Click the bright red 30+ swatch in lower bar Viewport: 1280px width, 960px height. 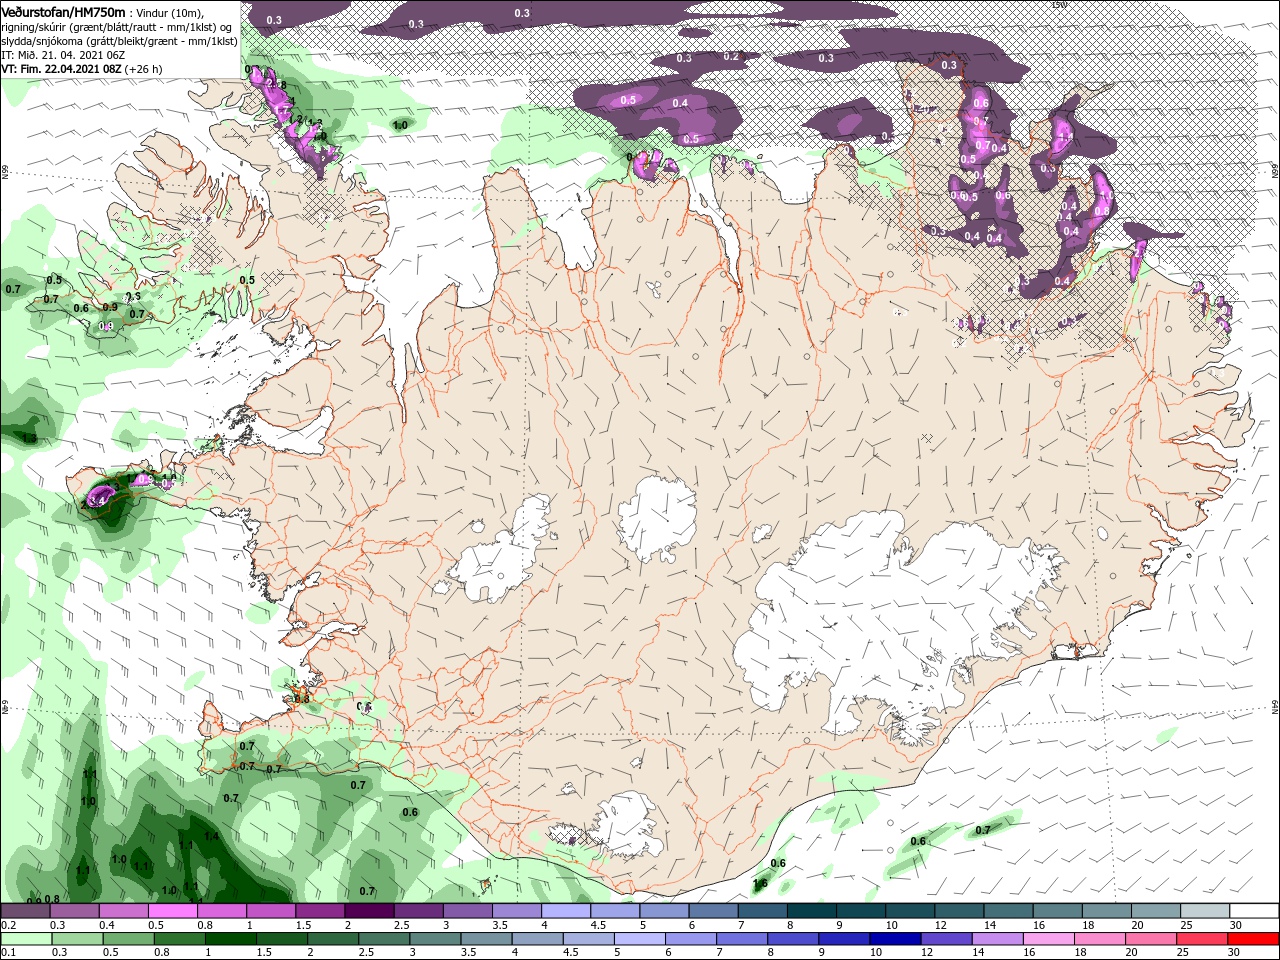click(x=1252, y=939)
